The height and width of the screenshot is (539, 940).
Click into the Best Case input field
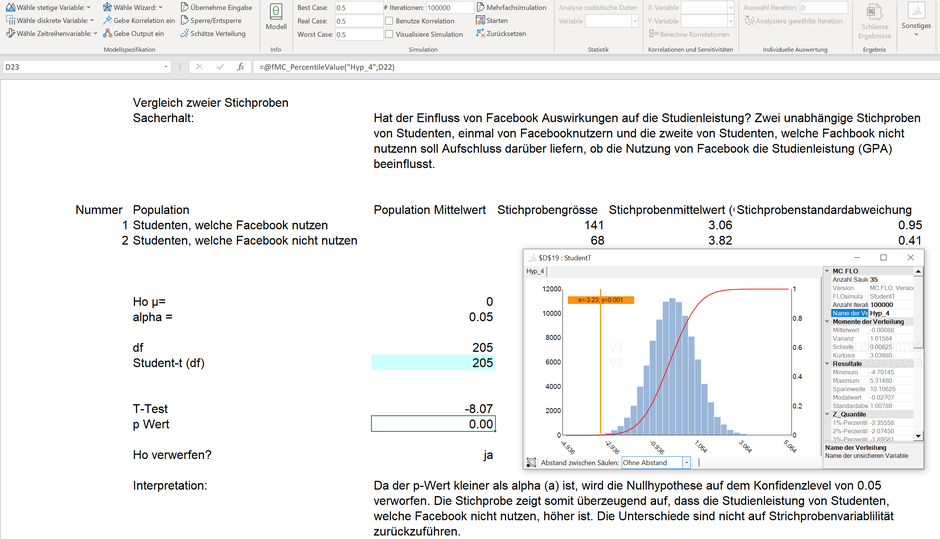coord(358,8)
